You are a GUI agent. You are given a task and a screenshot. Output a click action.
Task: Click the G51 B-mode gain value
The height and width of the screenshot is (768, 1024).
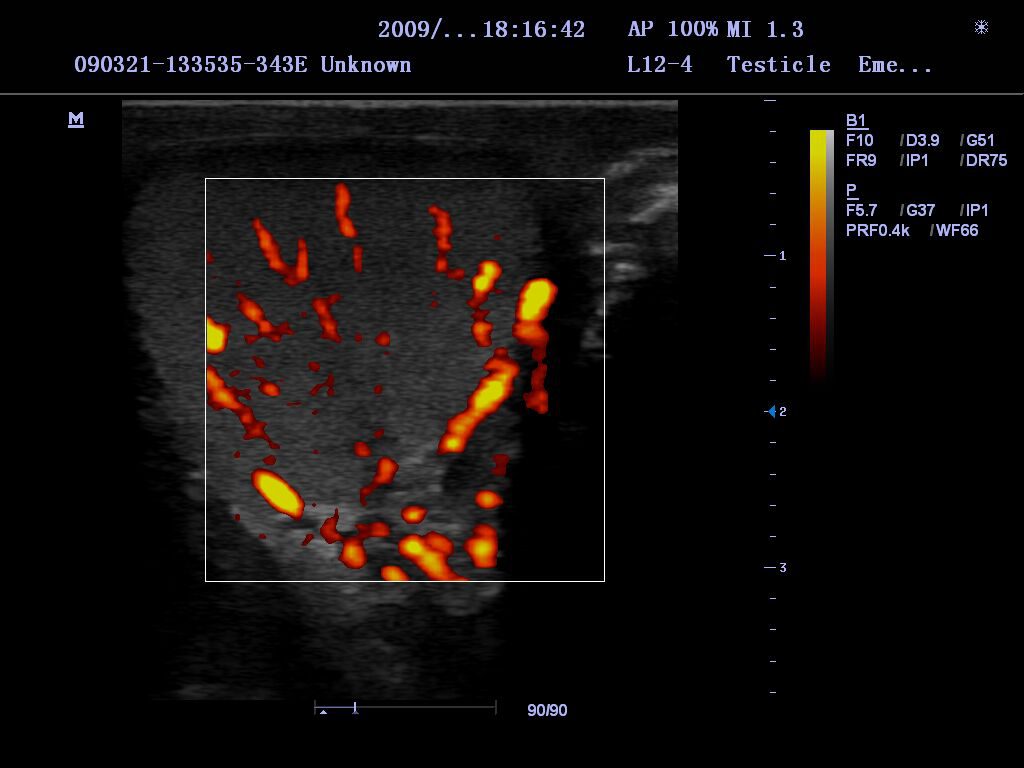980,141
